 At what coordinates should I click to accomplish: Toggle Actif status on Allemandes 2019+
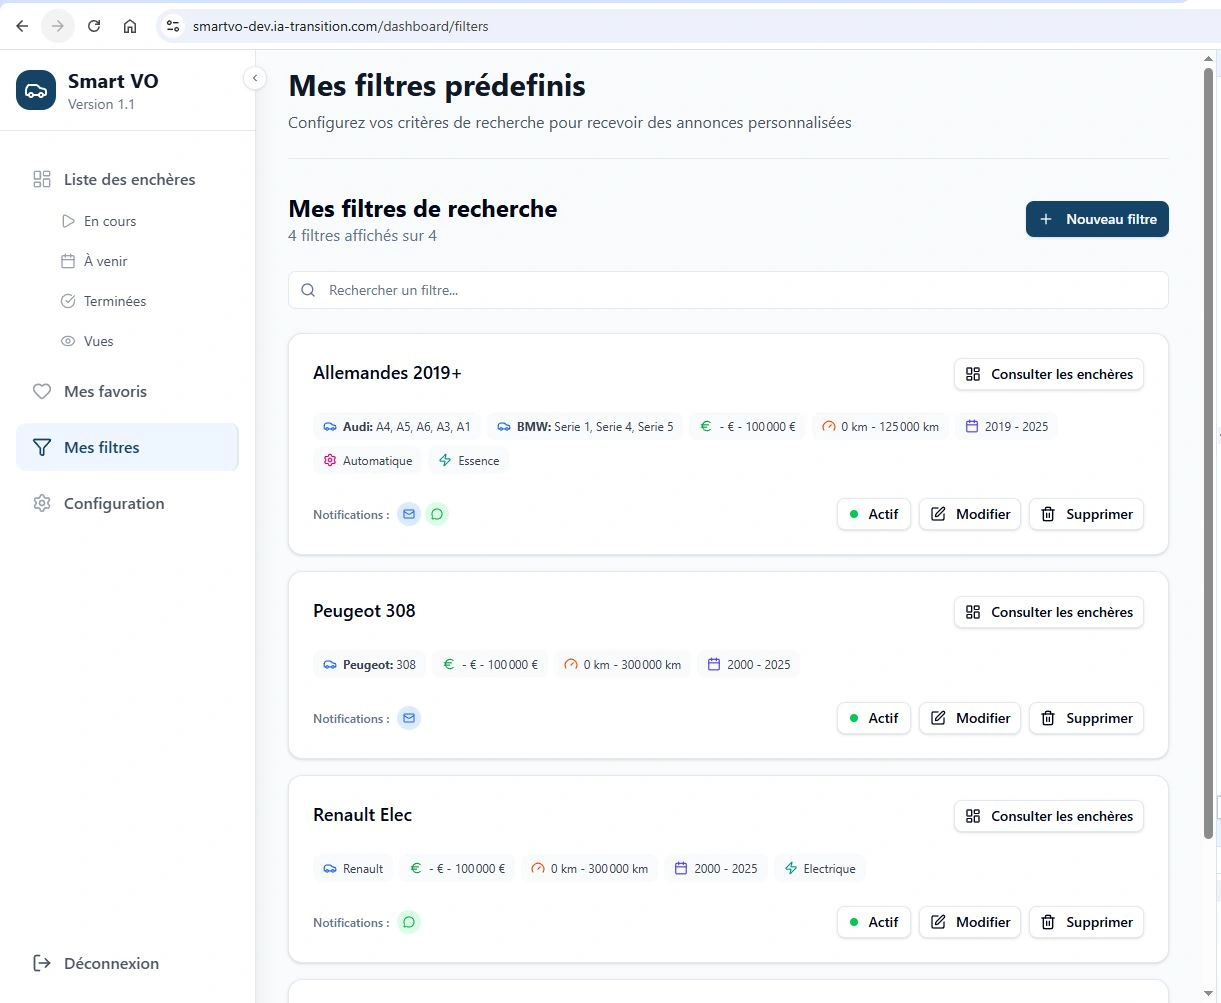pos(874,514)
